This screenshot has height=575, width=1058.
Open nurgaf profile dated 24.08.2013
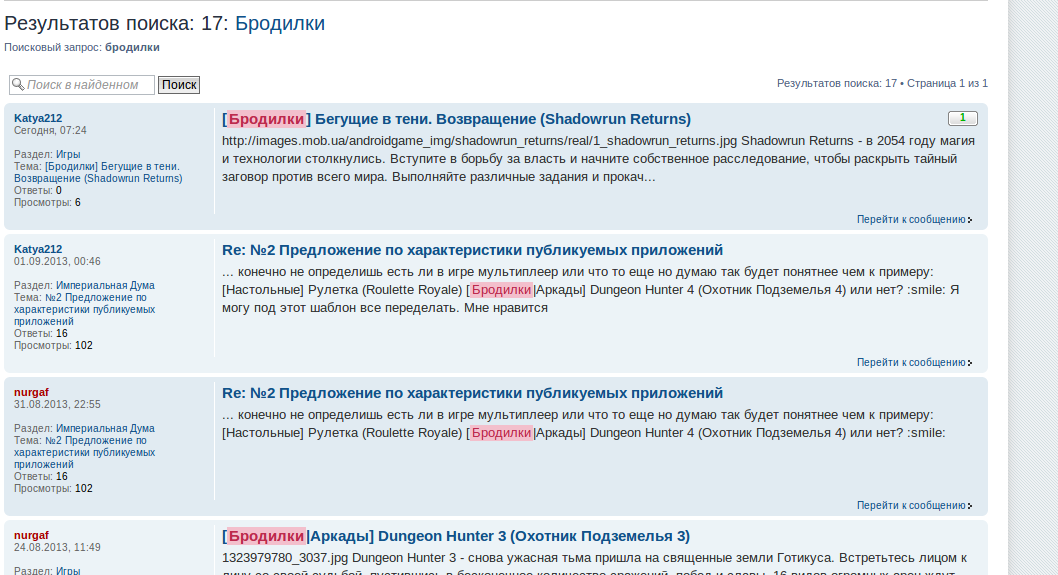pos(31,535)
